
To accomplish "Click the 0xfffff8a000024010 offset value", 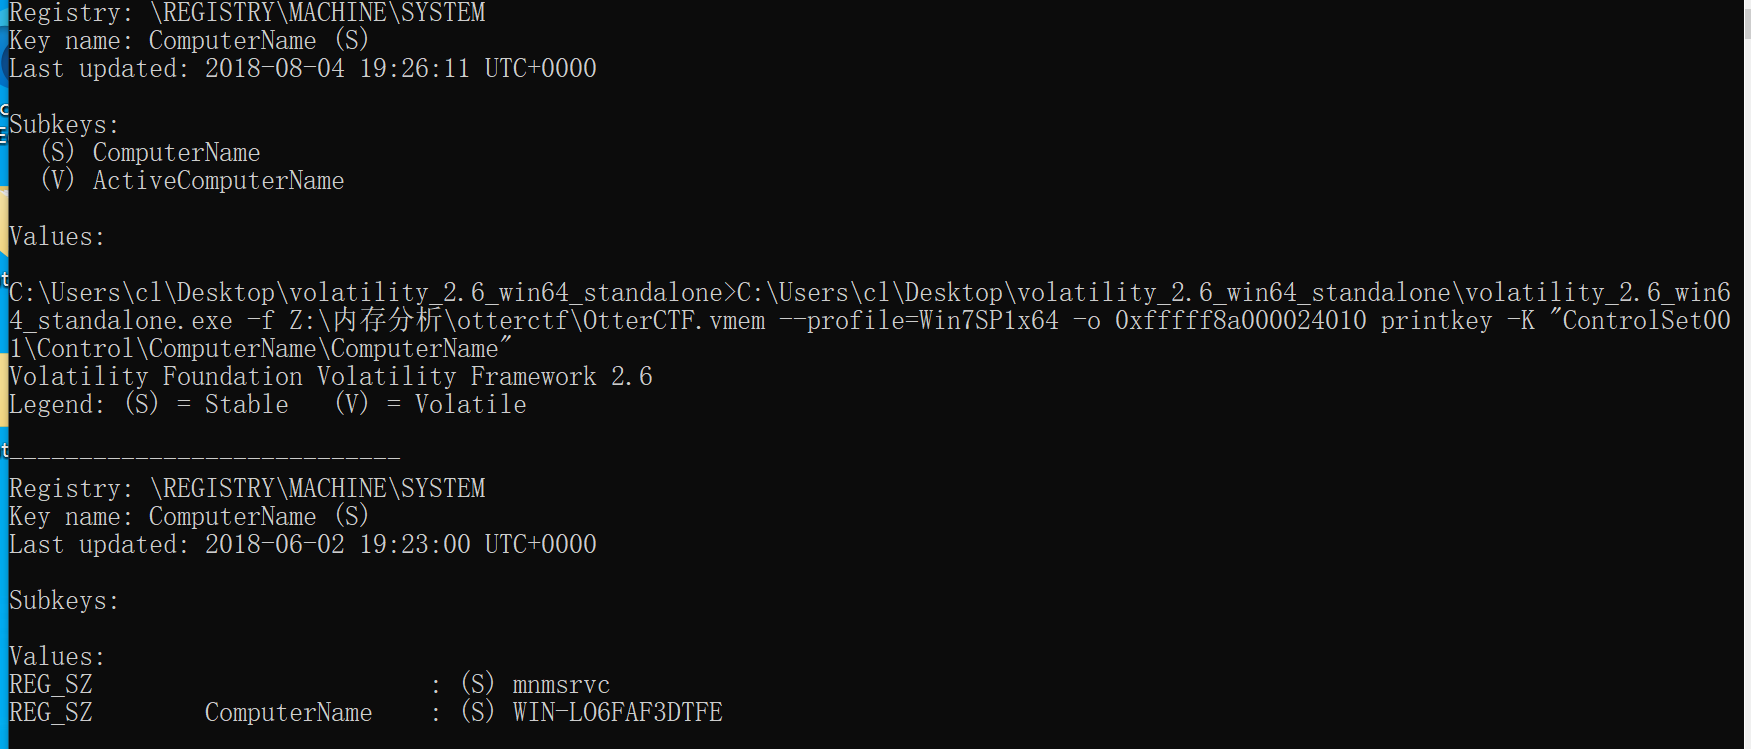I will point(1240,321).
